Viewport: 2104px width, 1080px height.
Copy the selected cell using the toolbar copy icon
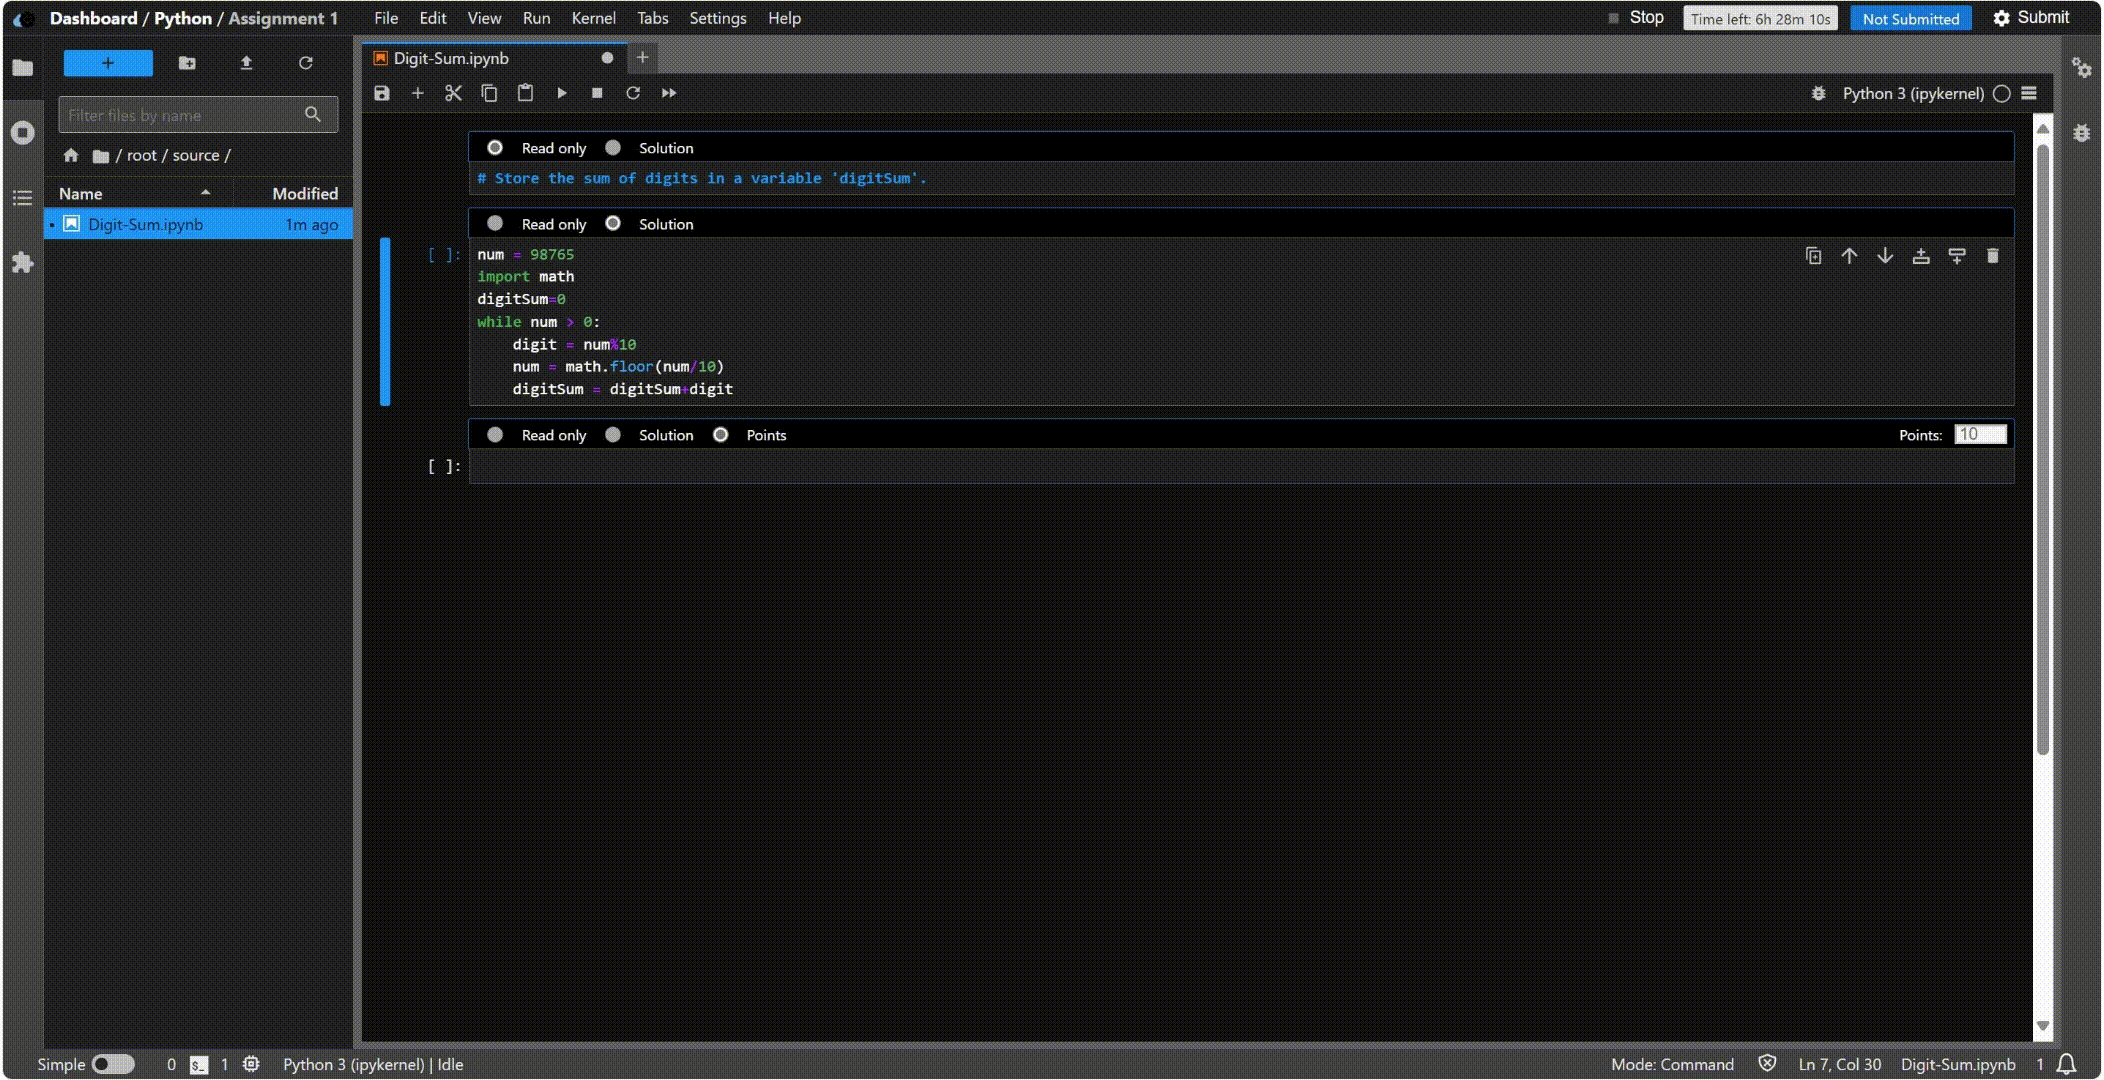tap(489, 93)
